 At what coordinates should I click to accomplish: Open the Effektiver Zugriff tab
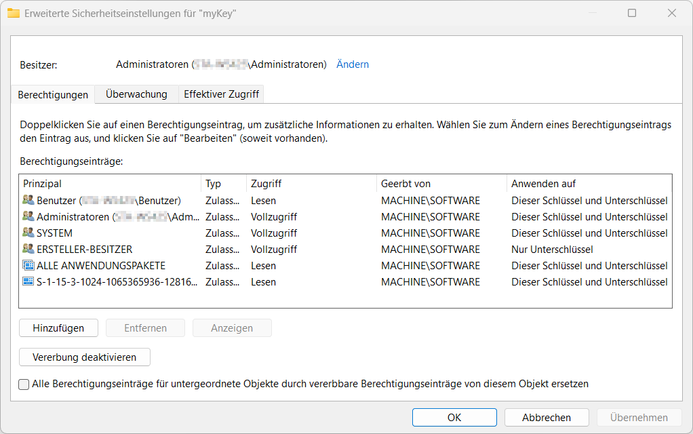click(220, 94)
